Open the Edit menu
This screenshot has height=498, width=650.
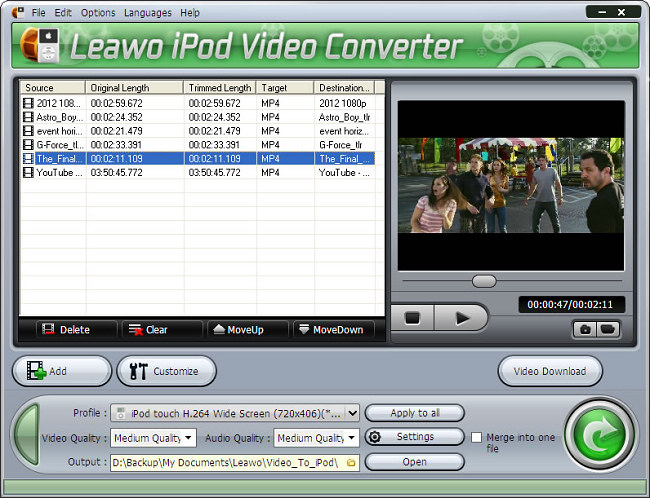pos(63,13)
